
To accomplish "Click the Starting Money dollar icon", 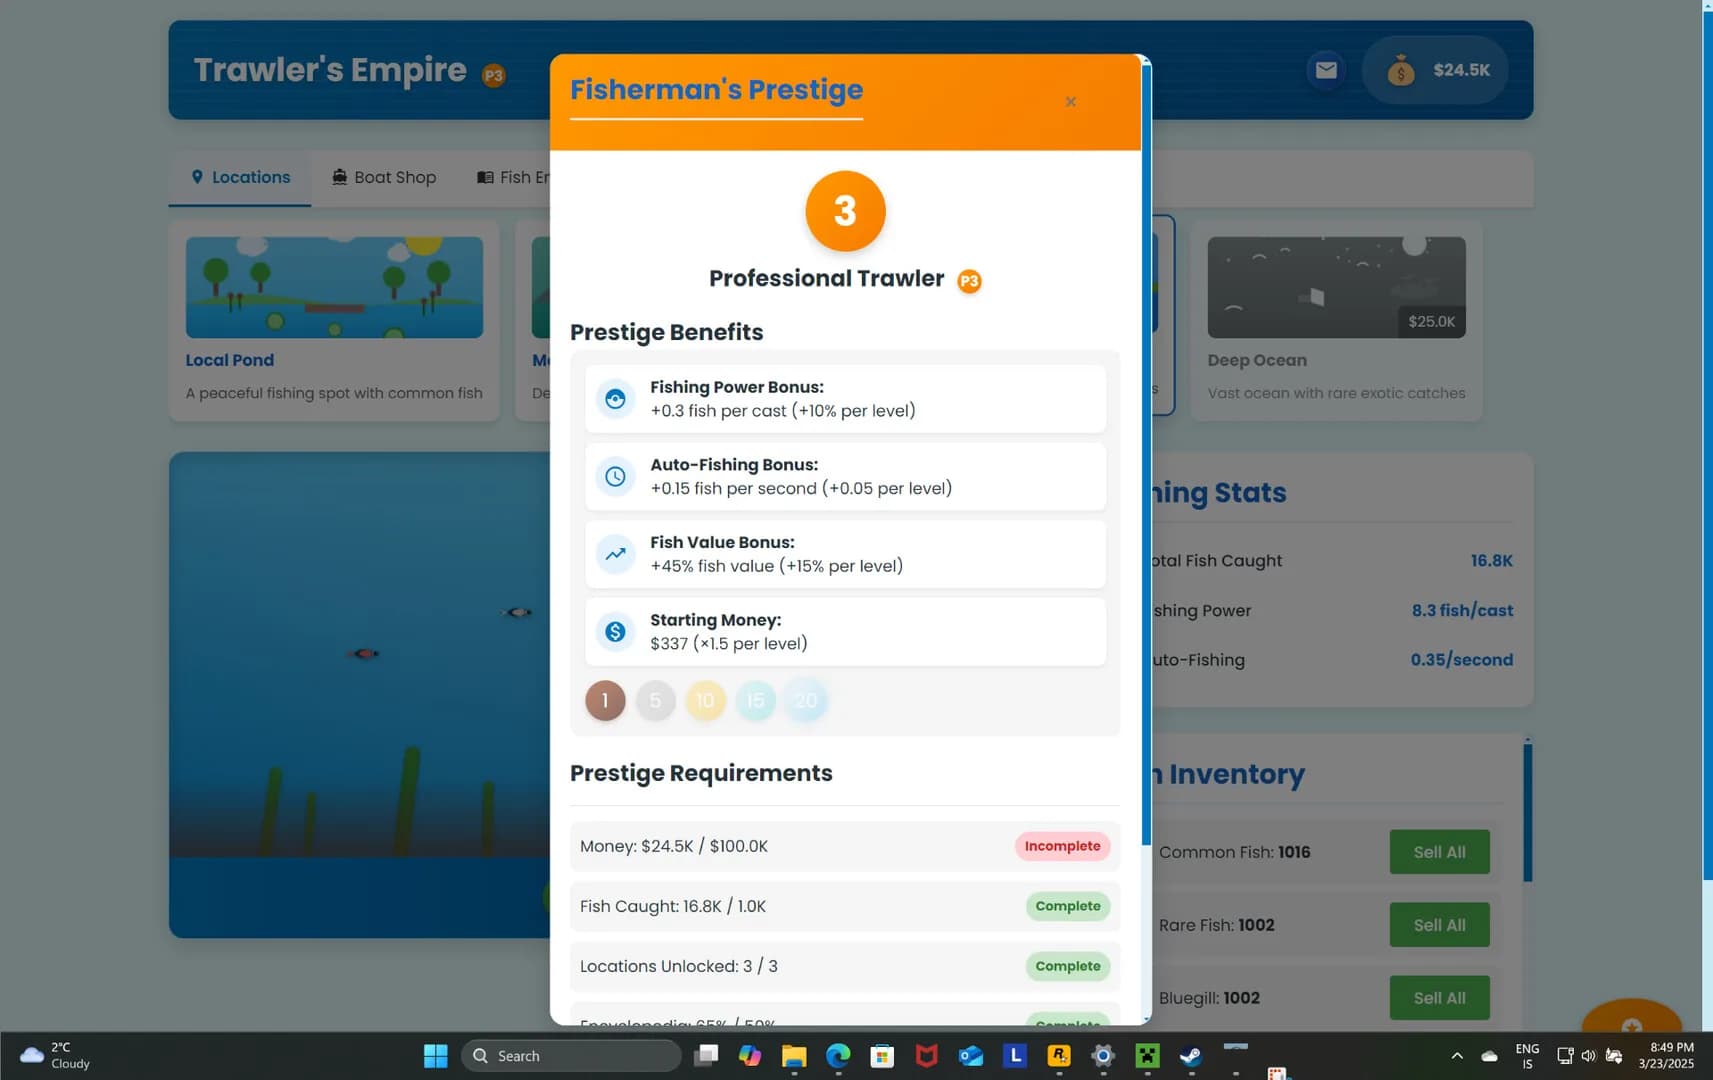I will coord(616,631).
